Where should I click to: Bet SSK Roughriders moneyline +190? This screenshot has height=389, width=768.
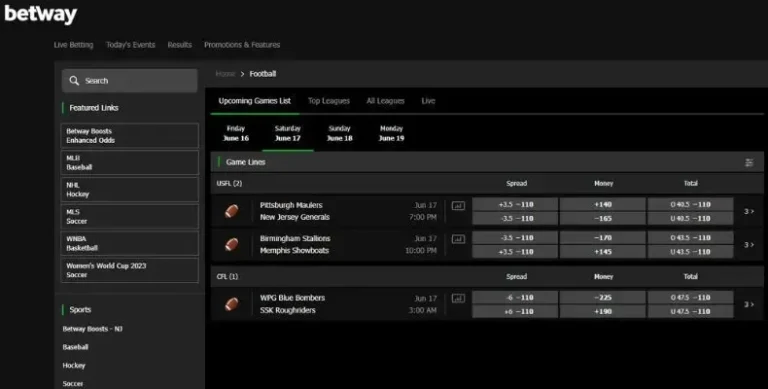click(x=602, y=312)
